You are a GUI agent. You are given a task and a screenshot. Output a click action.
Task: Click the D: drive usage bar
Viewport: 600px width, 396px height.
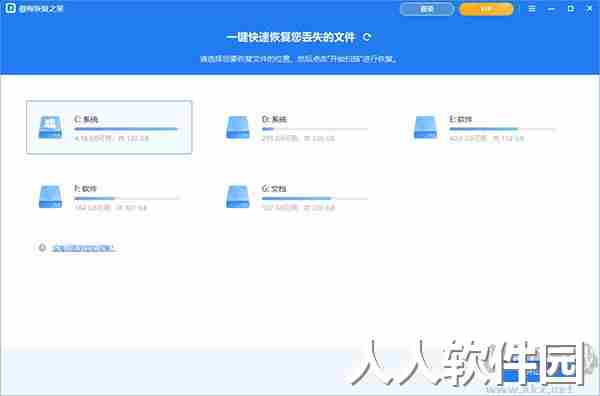pos(314,129)
